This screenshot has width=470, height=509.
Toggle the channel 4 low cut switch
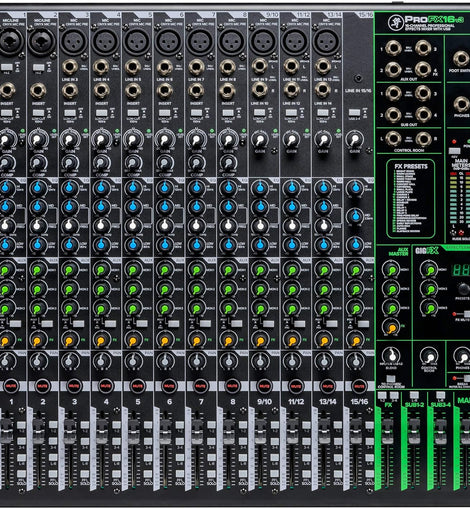coord(102,113)
